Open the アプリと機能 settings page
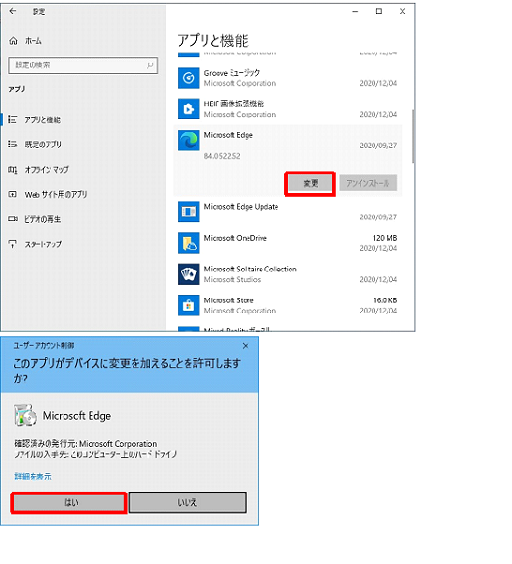 point(42,120)
